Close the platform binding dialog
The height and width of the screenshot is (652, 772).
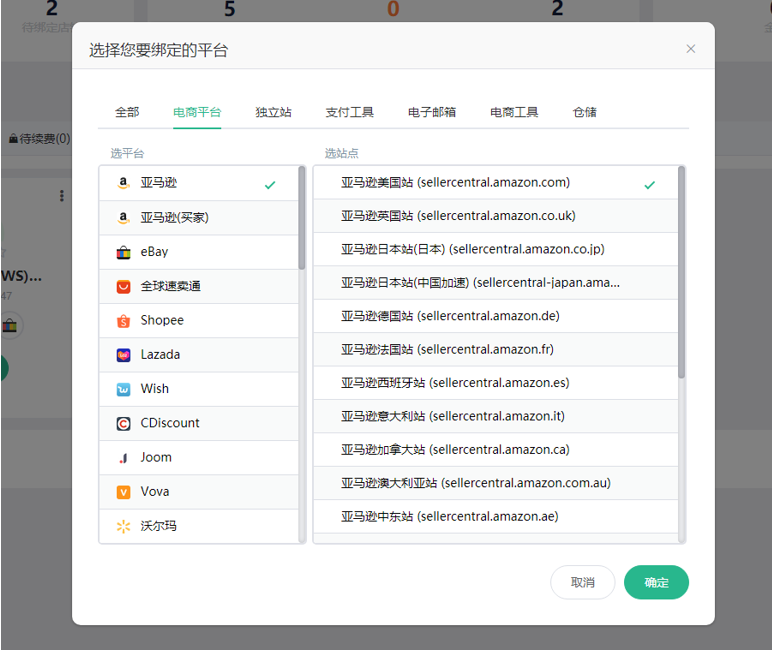click(691, 49)
